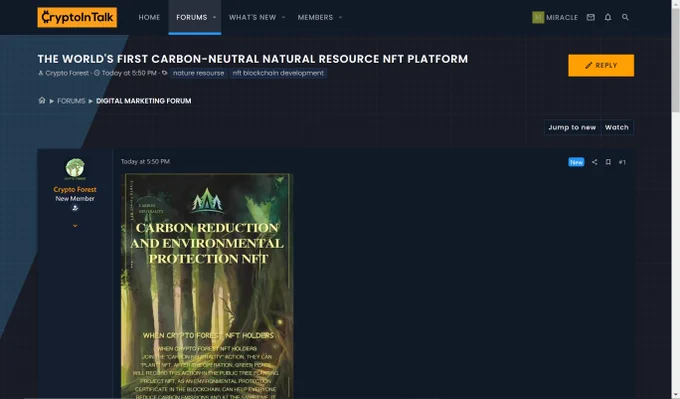Click the MIRACLE user avatar
680x399 pixels.
(x=538, y=17)
